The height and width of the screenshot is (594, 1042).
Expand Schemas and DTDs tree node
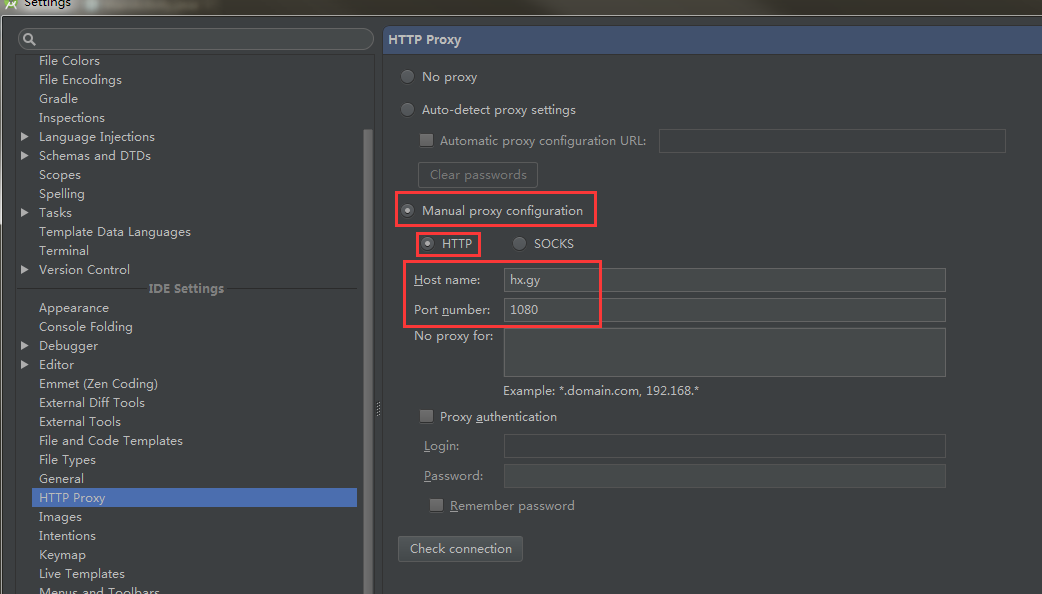(x=25, y=155)
